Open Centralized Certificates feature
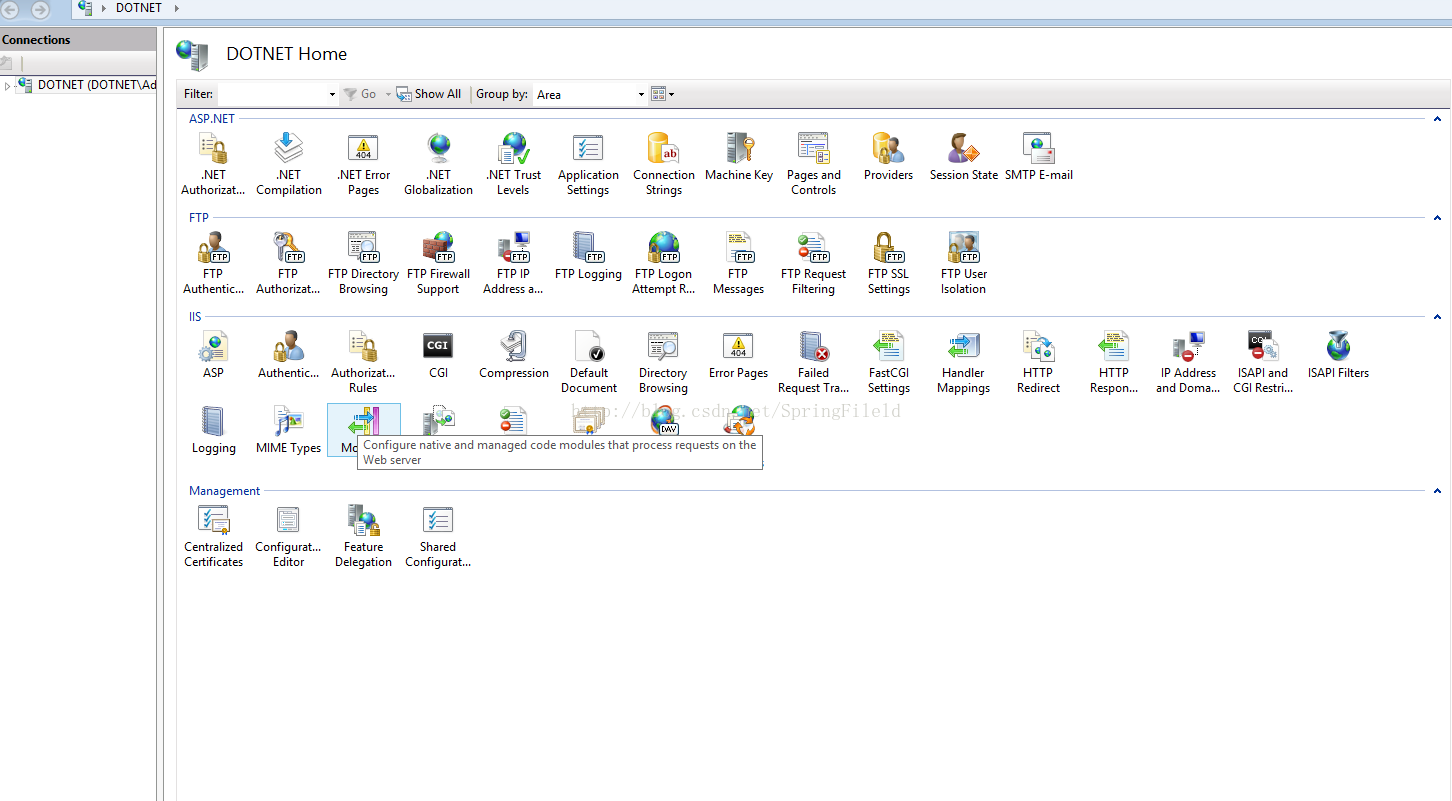Viewport: 1452px width, 801px height. click(213, 537)
